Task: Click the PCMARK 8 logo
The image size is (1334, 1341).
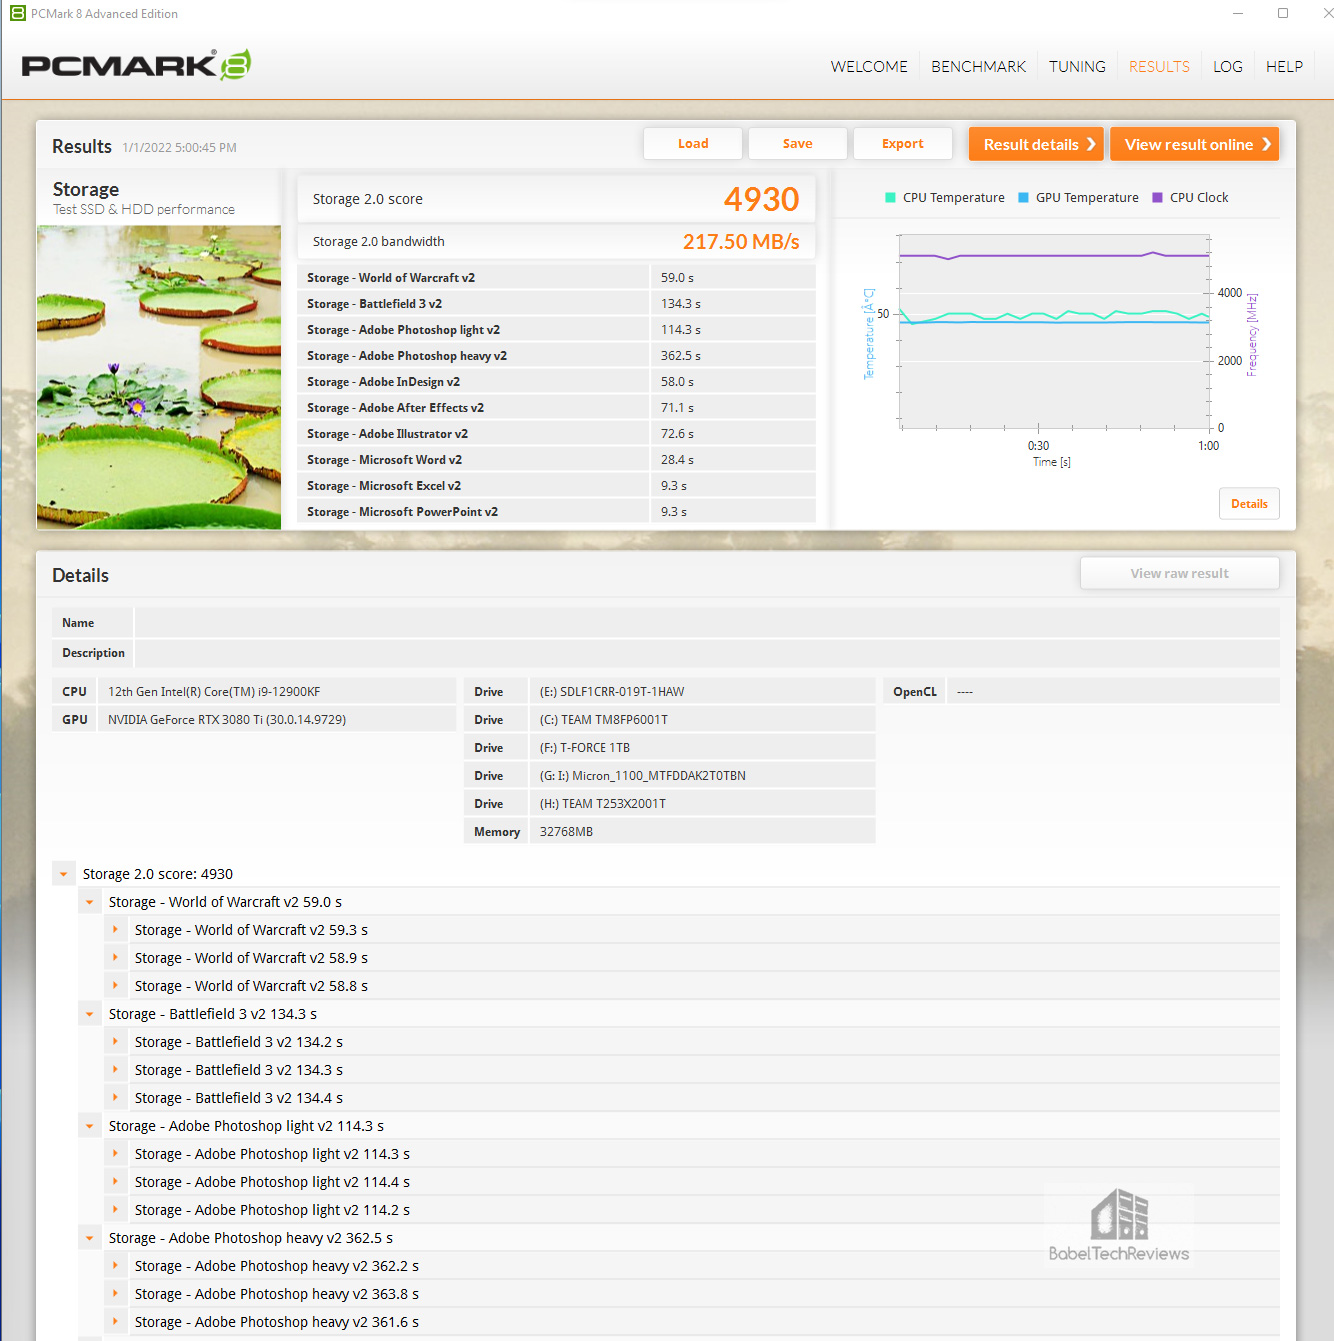Action: (x=136, y=65)
